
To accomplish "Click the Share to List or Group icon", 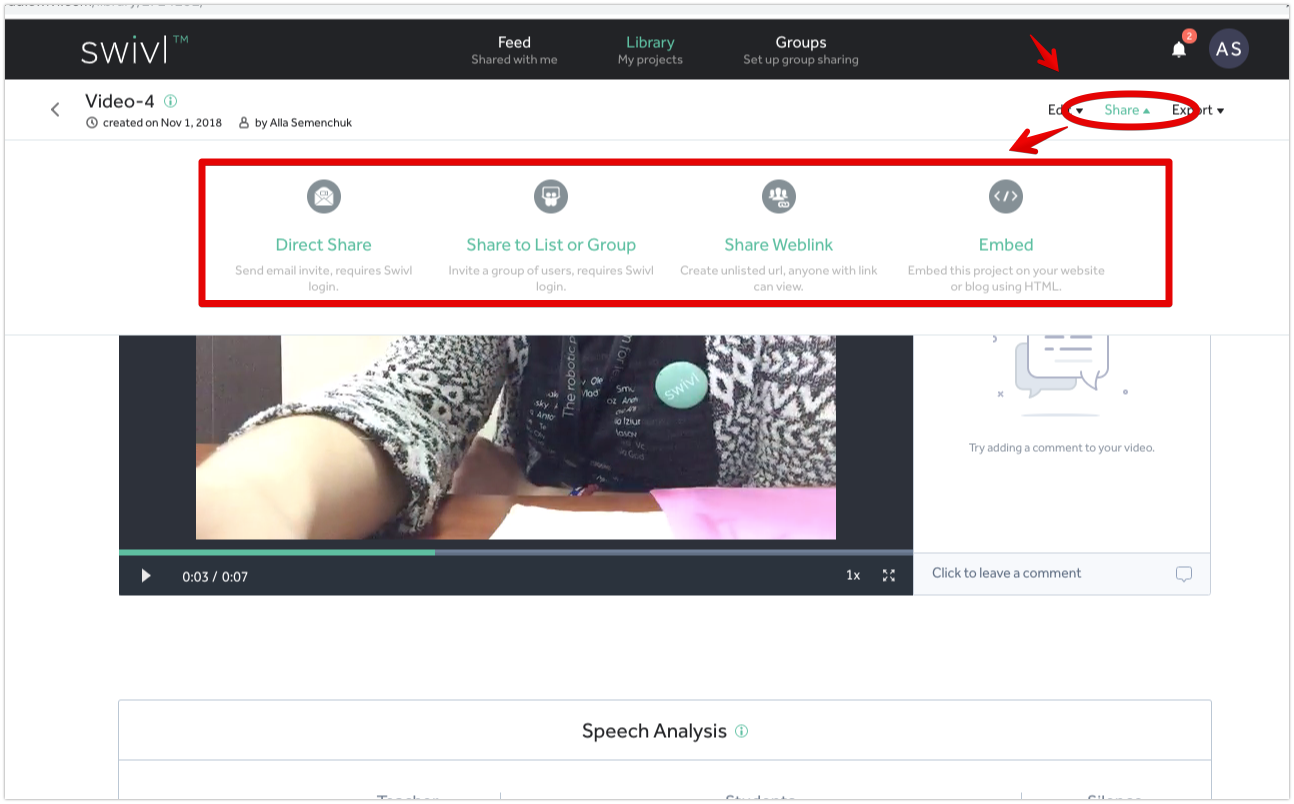I will [x=550, y=196].
